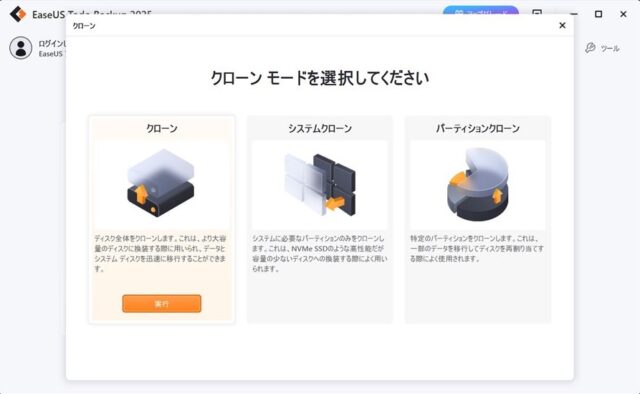Click the title bar menu icon beside upgrade
The height and width of the screenshot is (394, 640).
[537, 12]
